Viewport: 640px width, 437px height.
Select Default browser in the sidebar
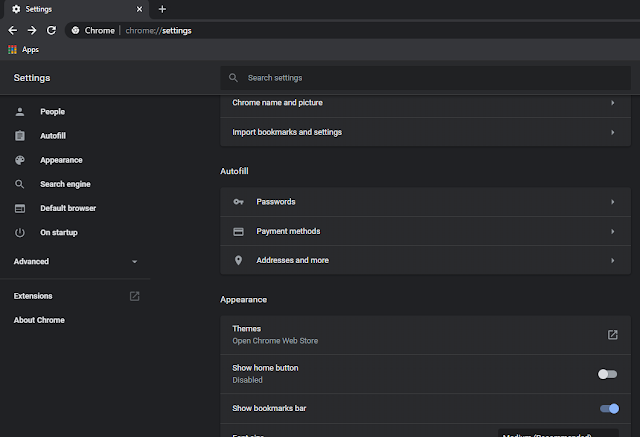(x=68, y=208)
